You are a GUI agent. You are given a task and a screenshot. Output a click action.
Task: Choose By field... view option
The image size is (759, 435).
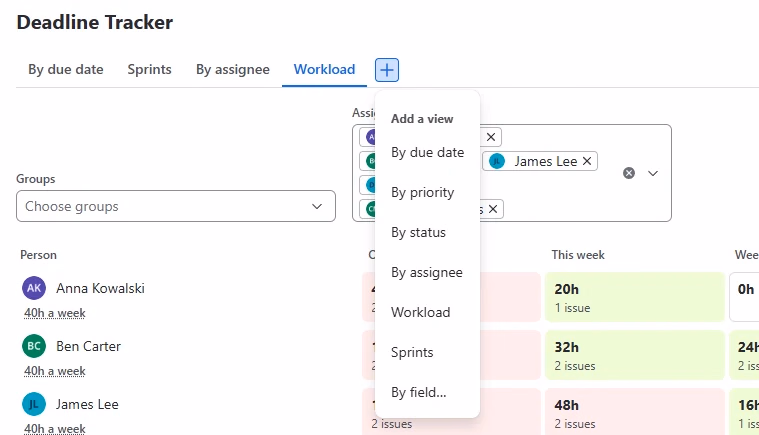coord(427,392)
